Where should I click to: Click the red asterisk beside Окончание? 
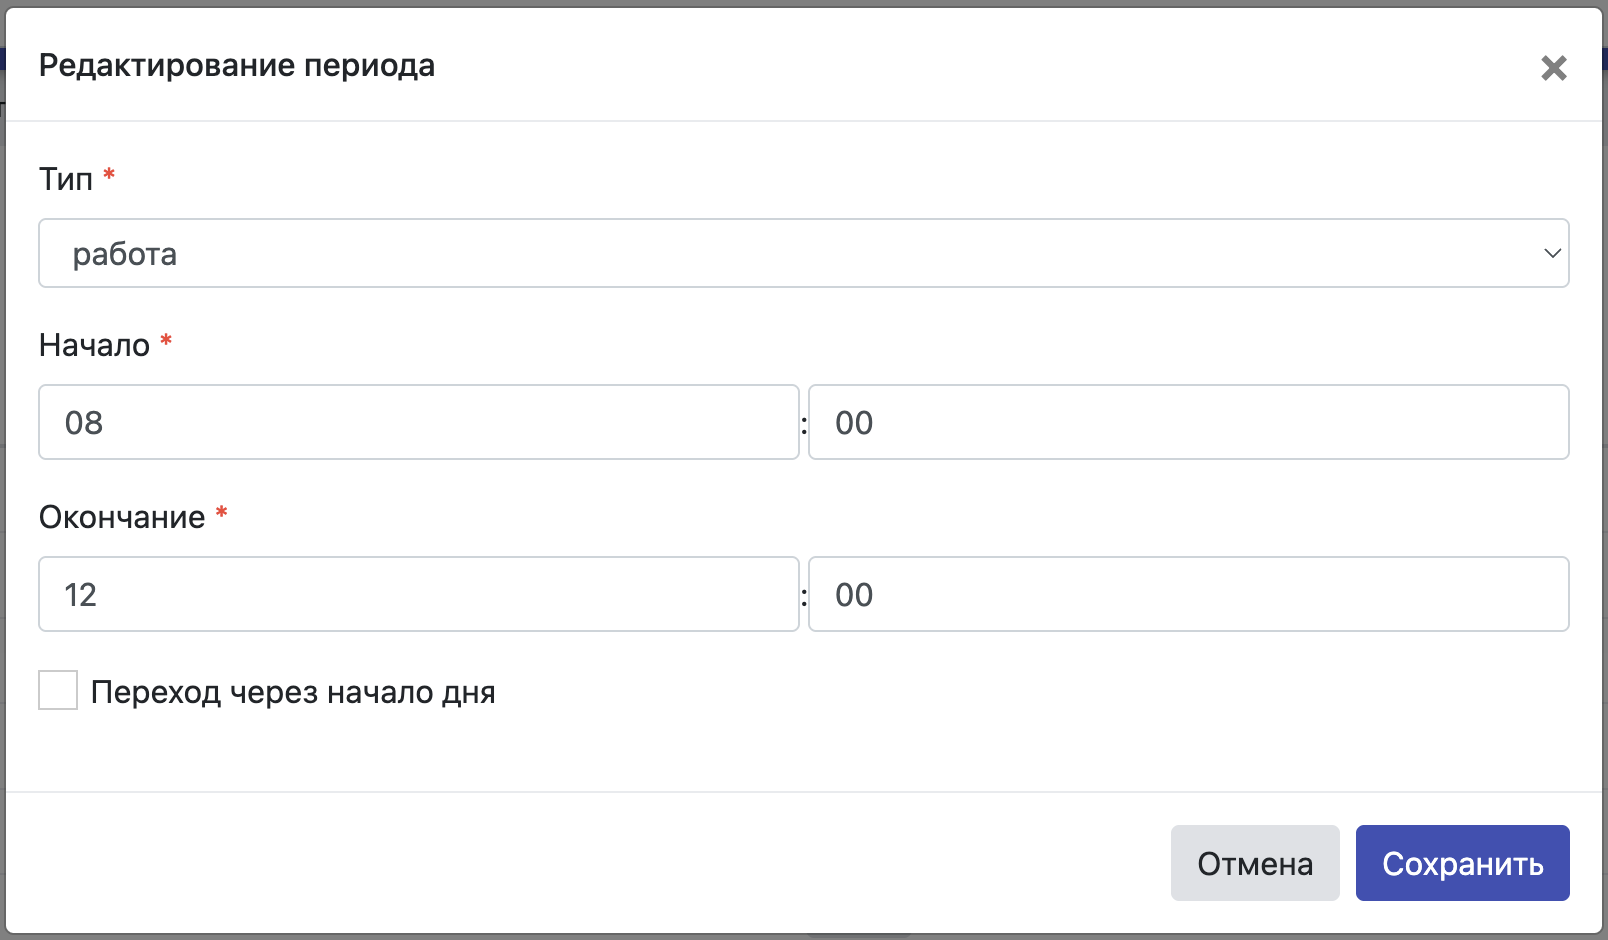coord(222,513)
